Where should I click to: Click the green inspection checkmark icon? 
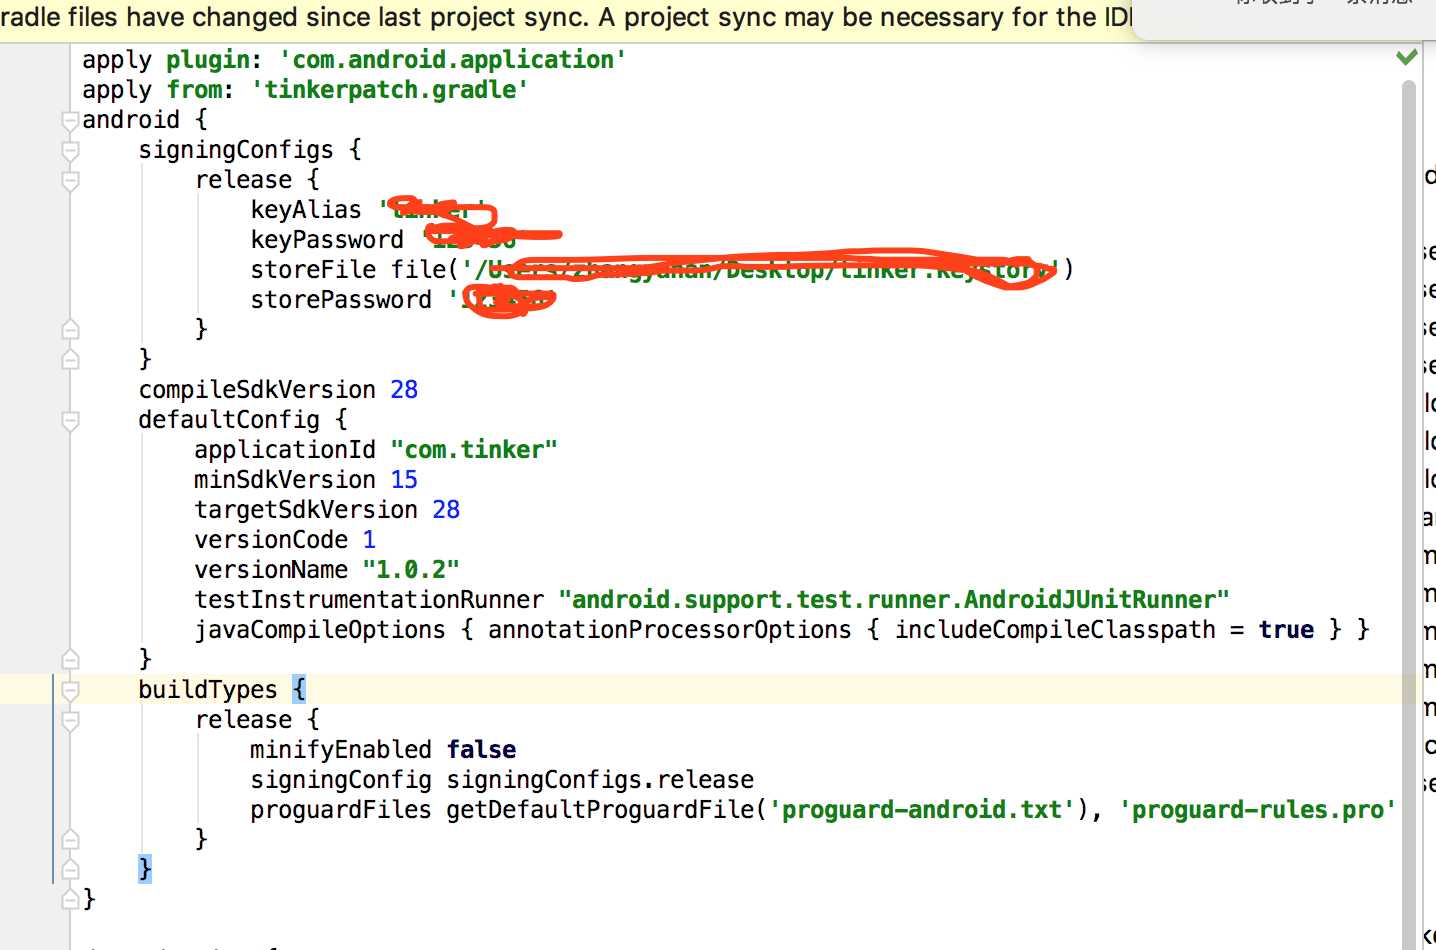coord(1407,57)
